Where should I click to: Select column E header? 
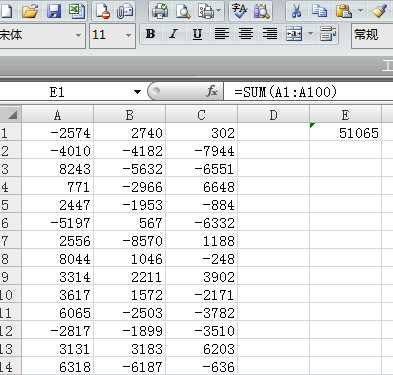point(345,115)
